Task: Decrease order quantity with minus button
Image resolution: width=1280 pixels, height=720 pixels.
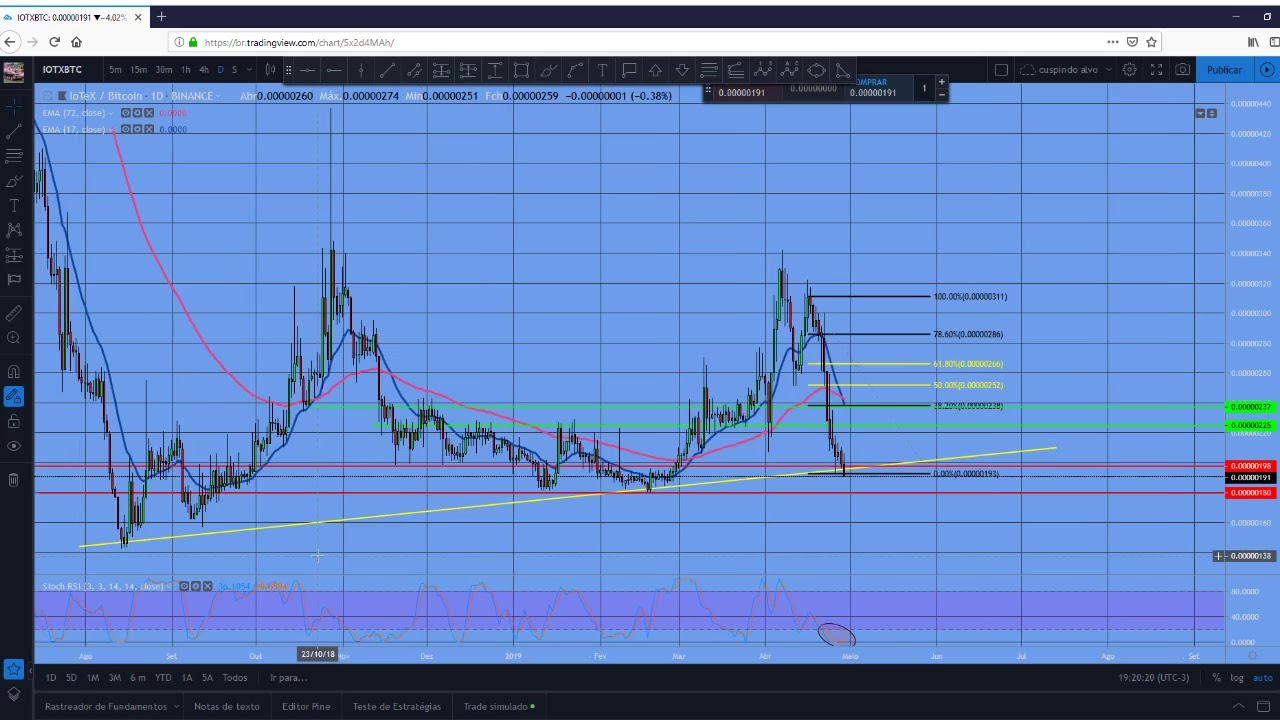Action: 941,94
